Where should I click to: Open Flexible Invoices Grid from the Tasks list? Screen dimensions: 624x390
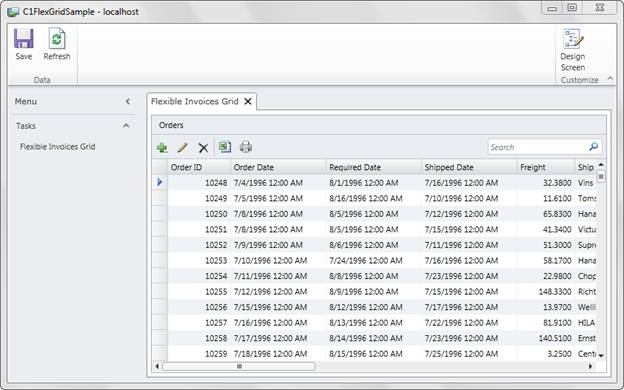pos(58,147)
